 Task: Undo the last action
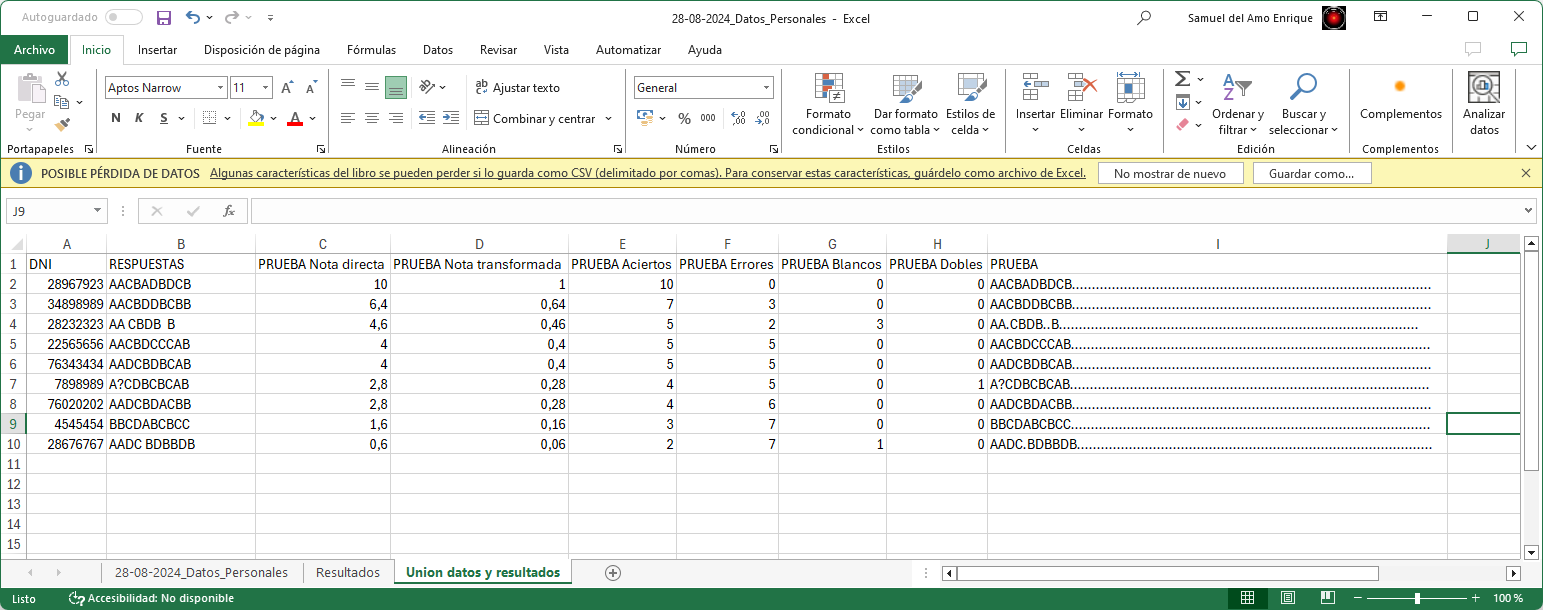coord(193,17)
